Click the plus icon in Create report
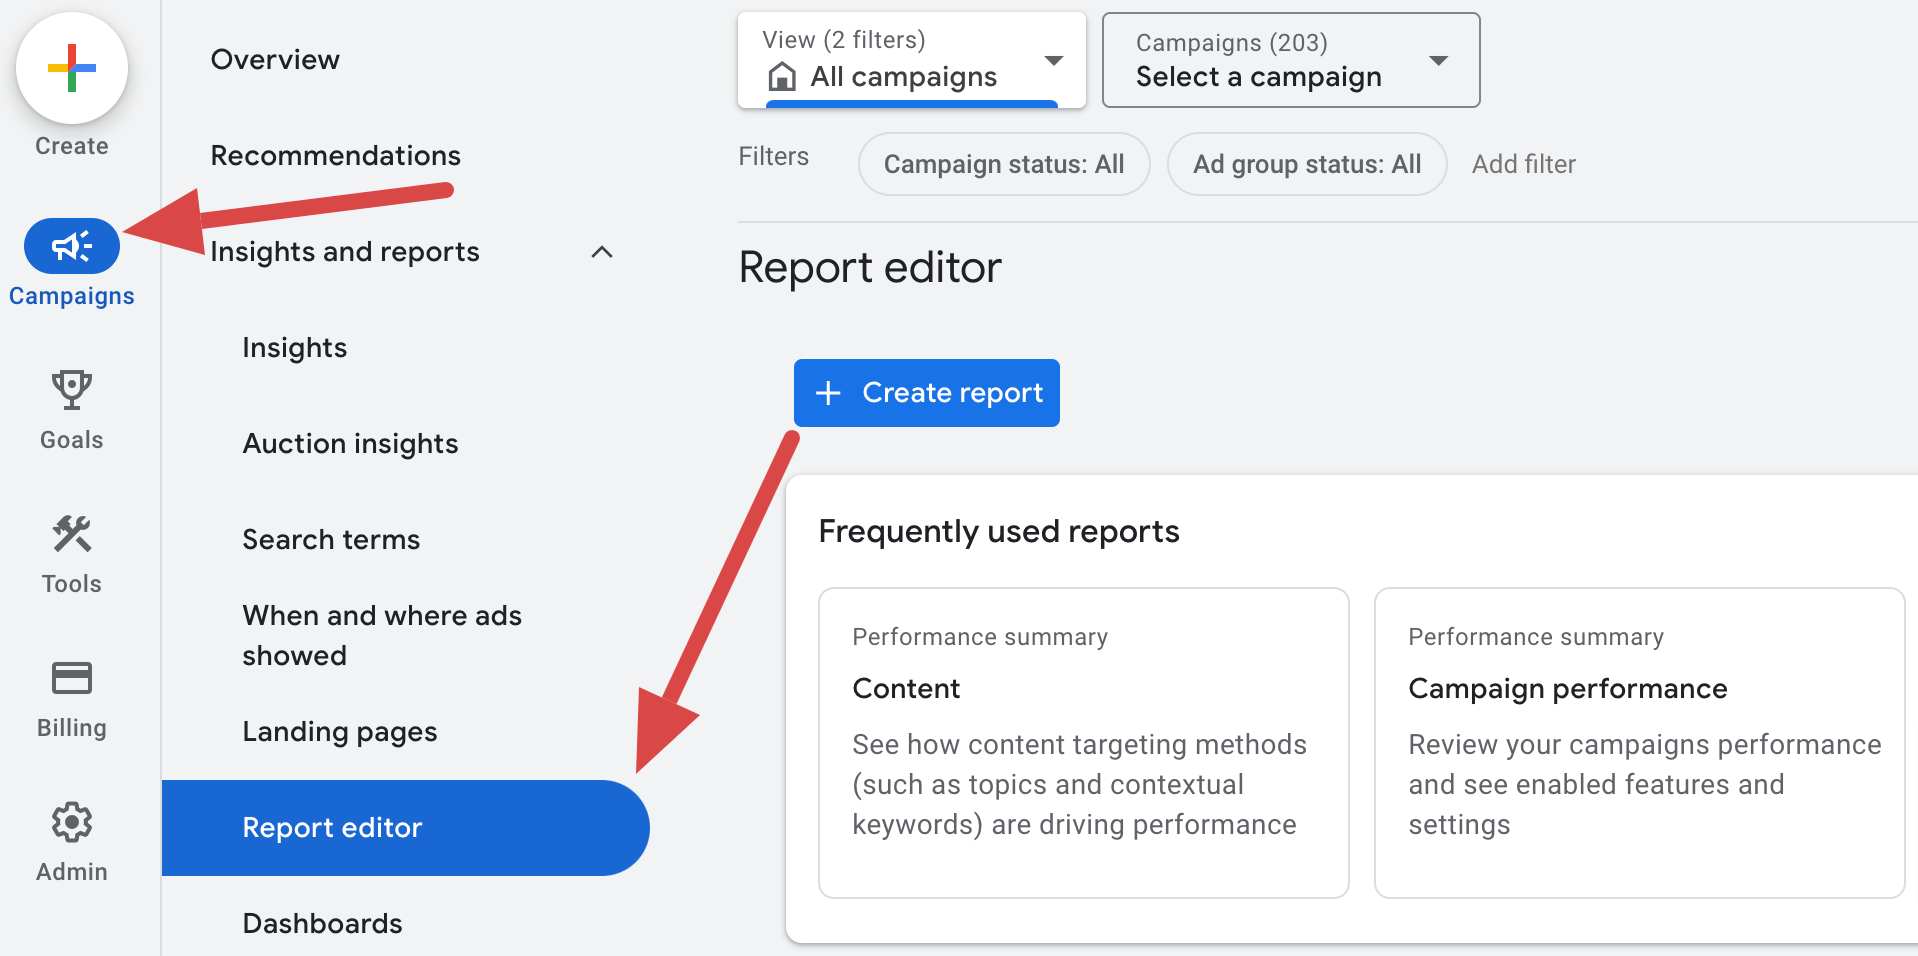Image resolution: width=1918 pixels, height=956 pixels. coord(828,393)
